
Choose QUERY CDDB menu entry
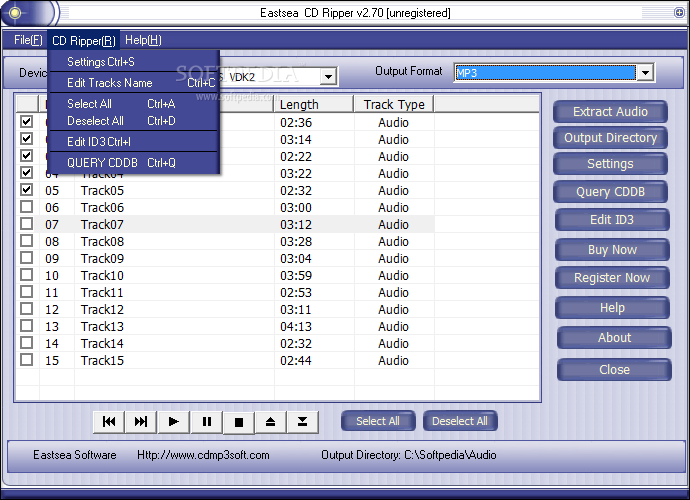click(134, 163)
